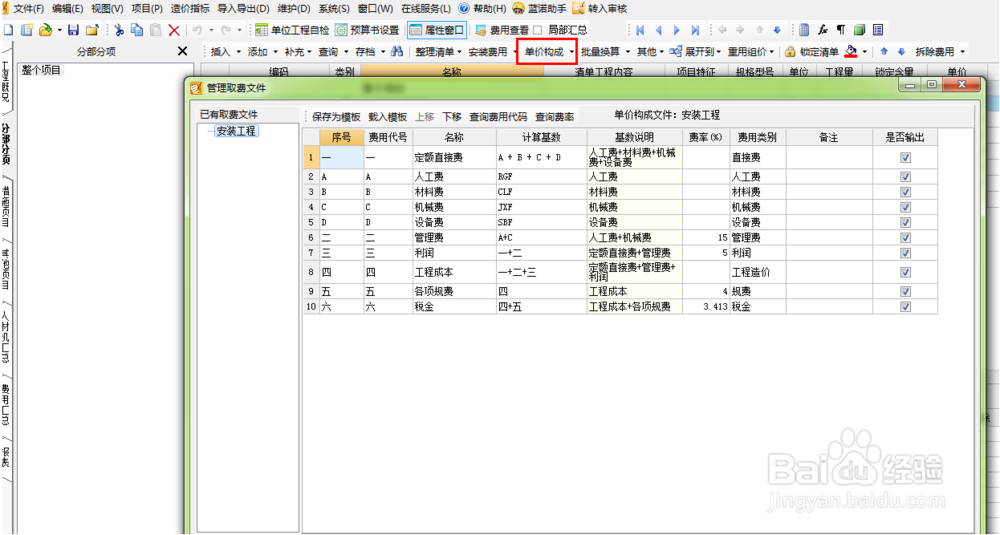Click the scissors cut icon
1000x535 pixels.
coord(119,30)
